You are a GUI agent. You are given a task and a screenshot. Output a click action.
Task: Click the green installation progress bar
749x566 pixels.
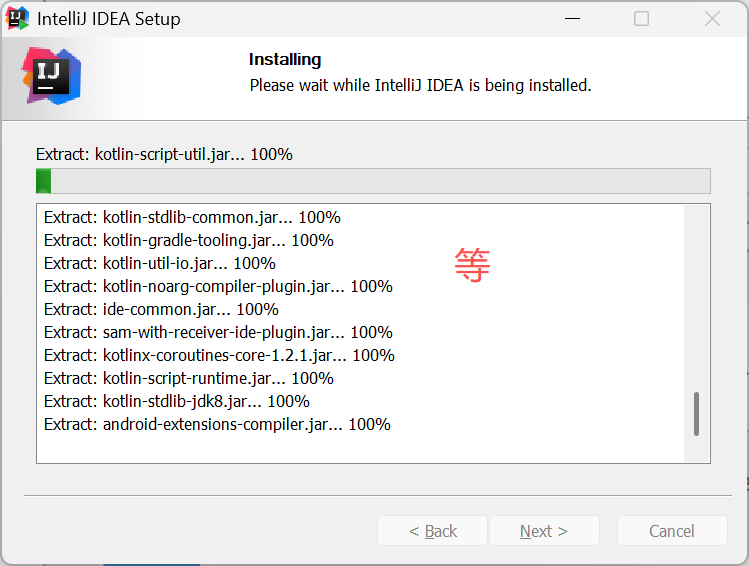[373, 181]
